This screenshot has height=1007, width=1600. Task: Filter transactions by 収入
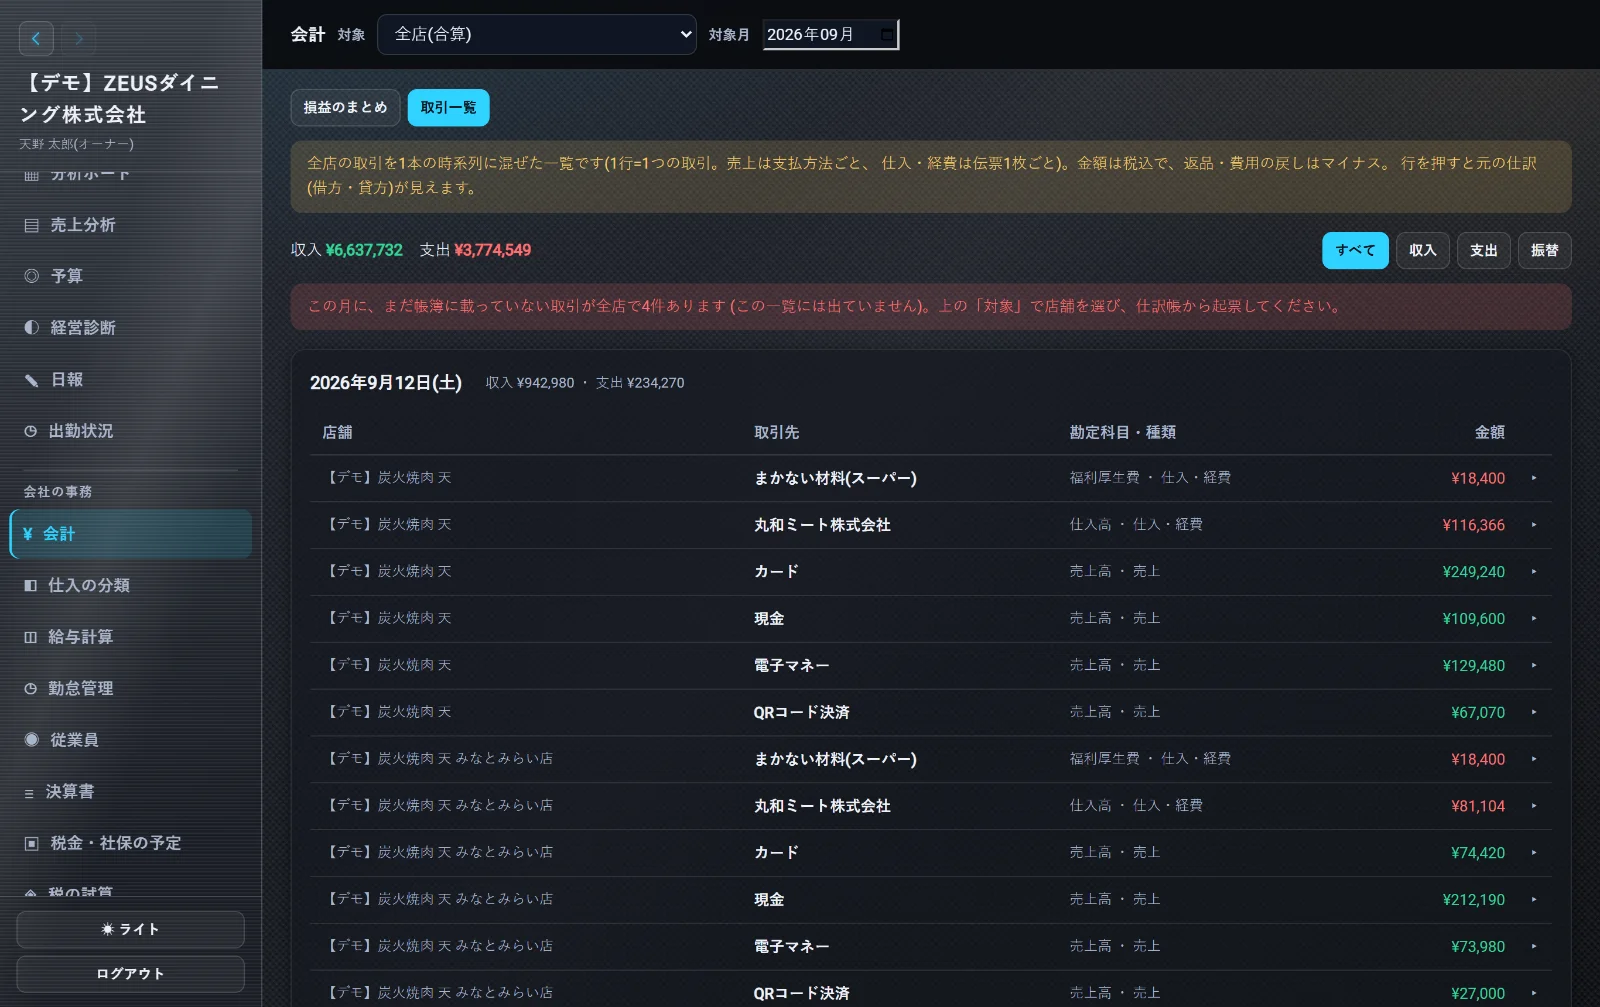1422,250
